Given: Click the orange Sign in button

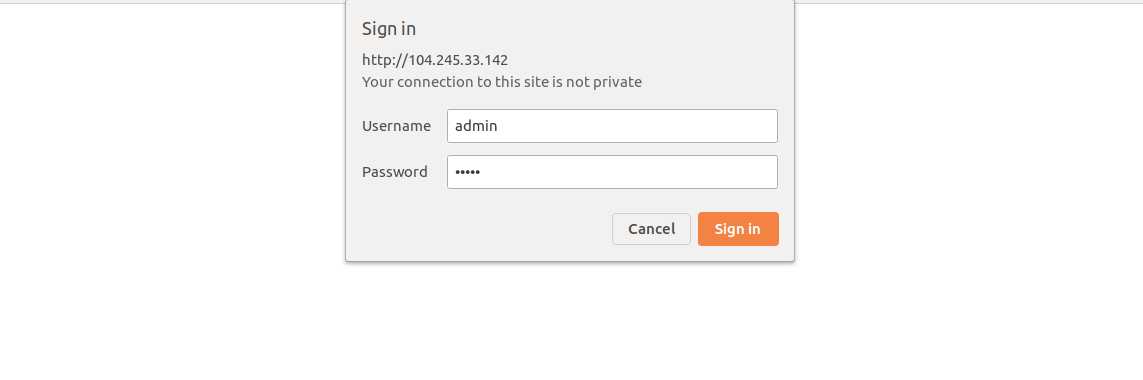Looking at the screenshot, I should click(738, 229).
